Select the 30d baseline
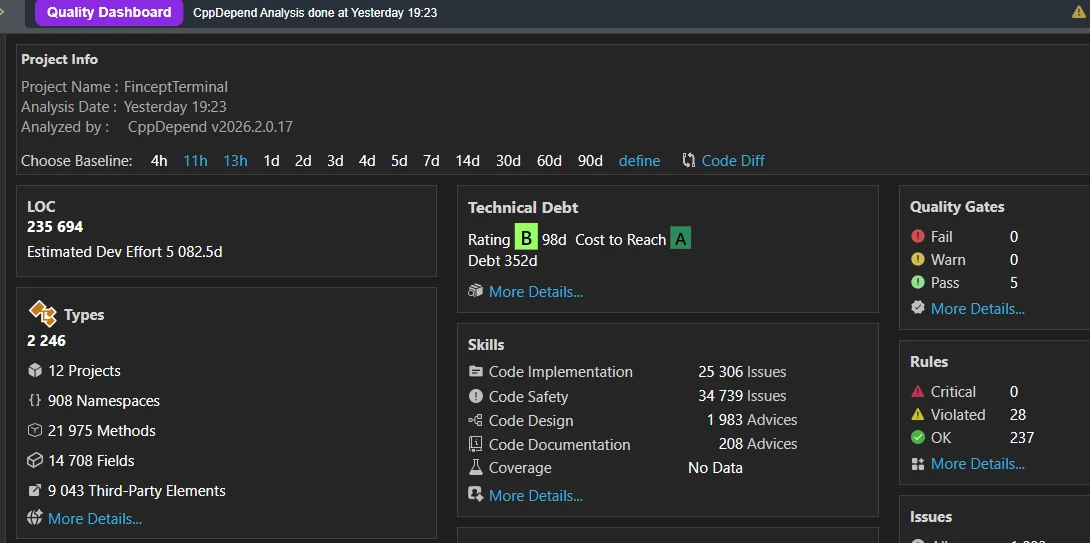1090x543 pixels. coord(508,161)
